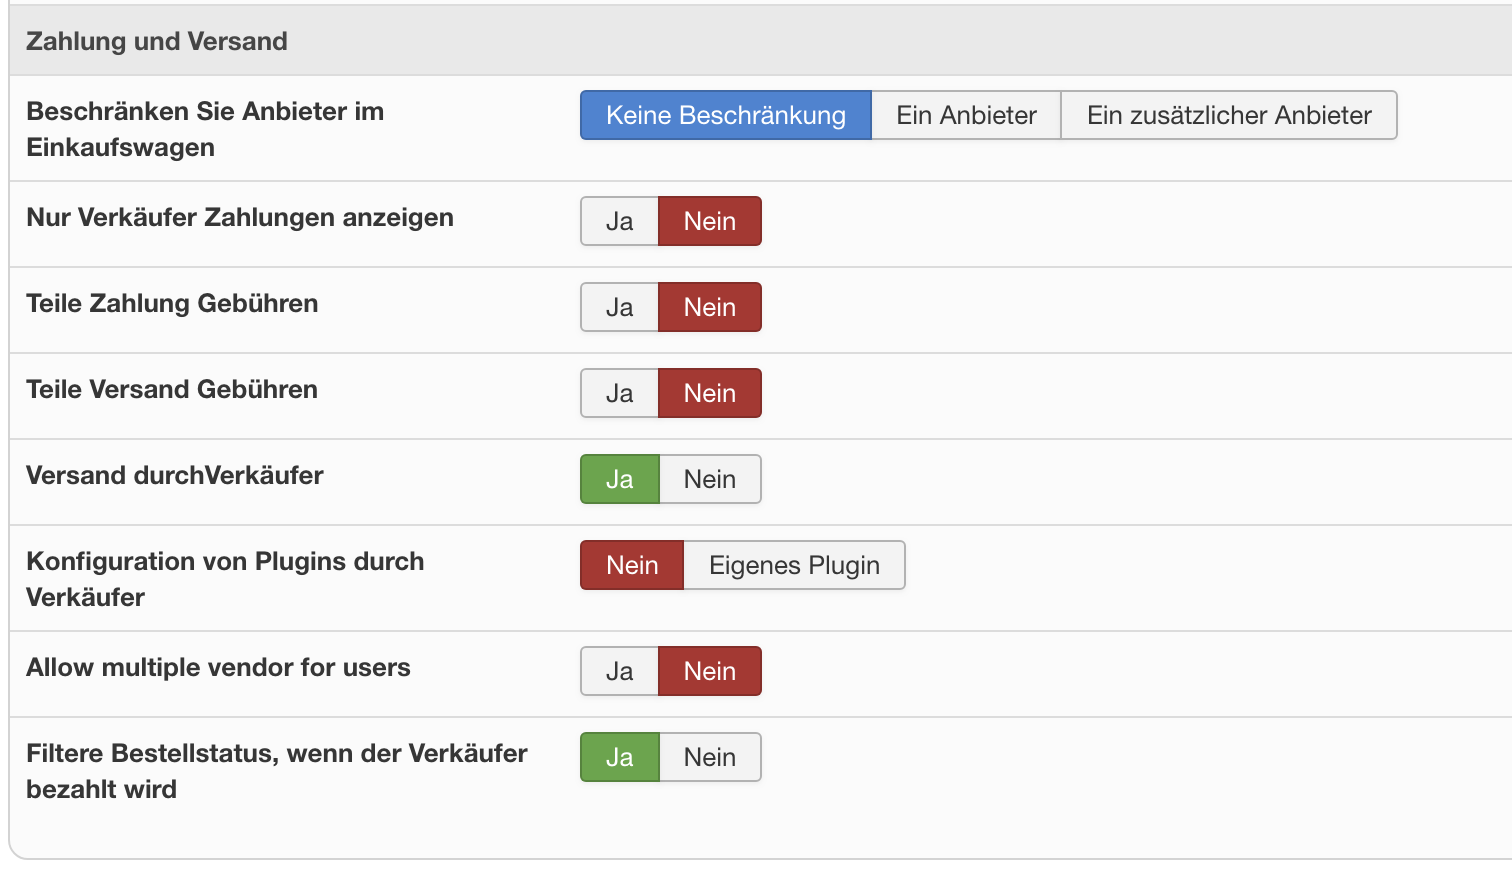Set 'Teile Zahlung Gebühren' to Ja
The height and width of the screenshot is (878, 1512).
tap(619, 307)
